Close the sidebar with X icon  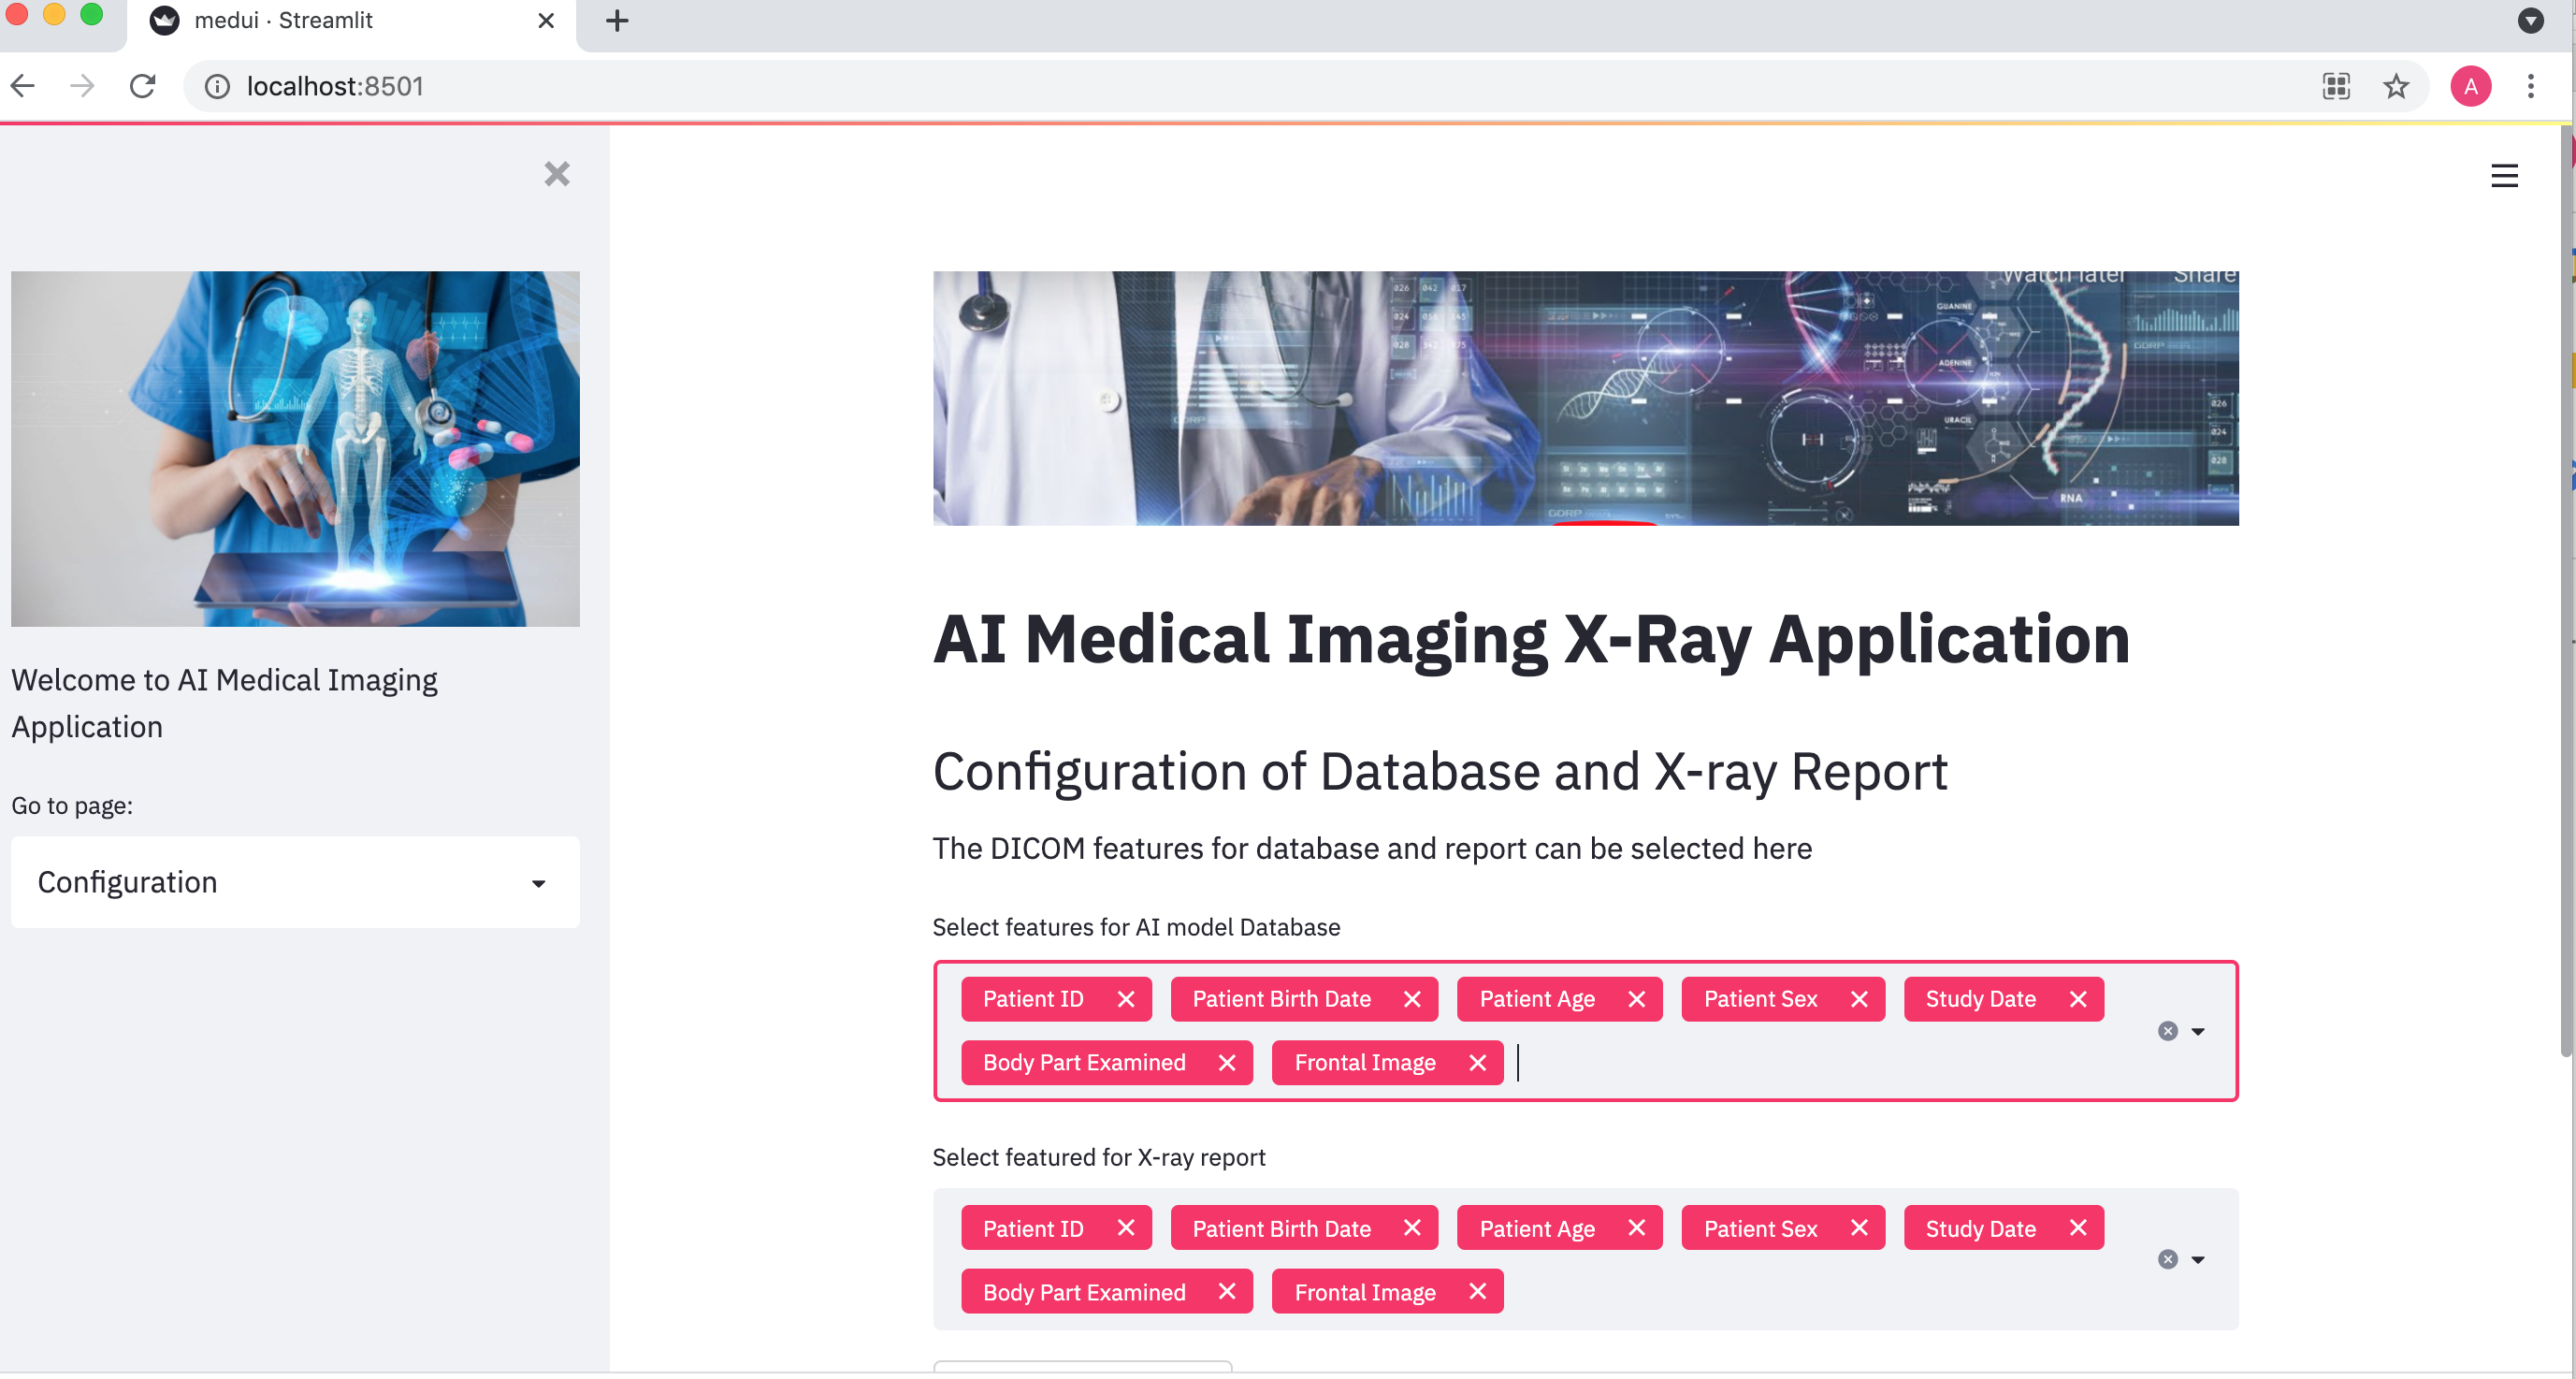(x=557, y=174)
